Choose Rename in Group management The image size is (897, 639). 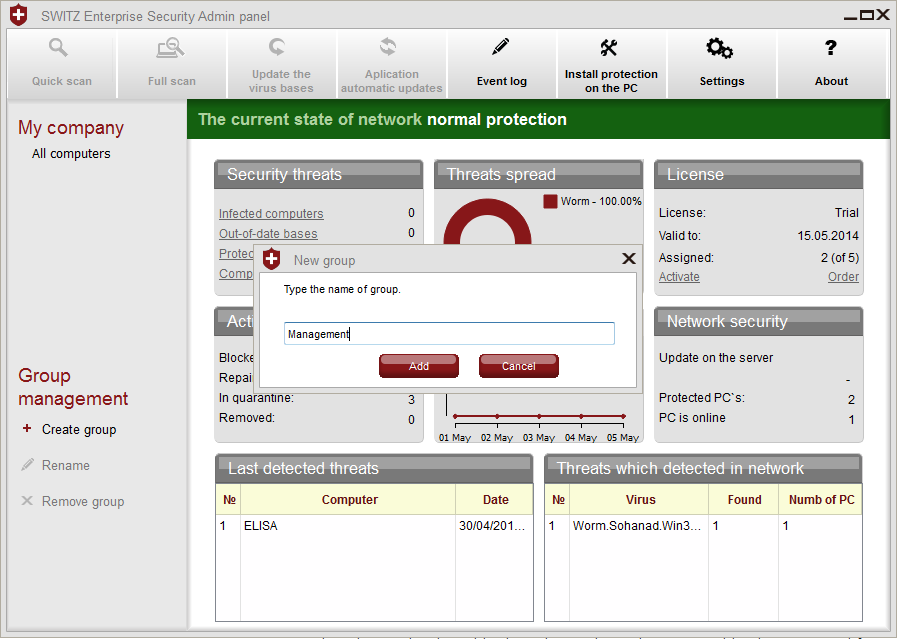pyautogui.click(x=65, y=466)
